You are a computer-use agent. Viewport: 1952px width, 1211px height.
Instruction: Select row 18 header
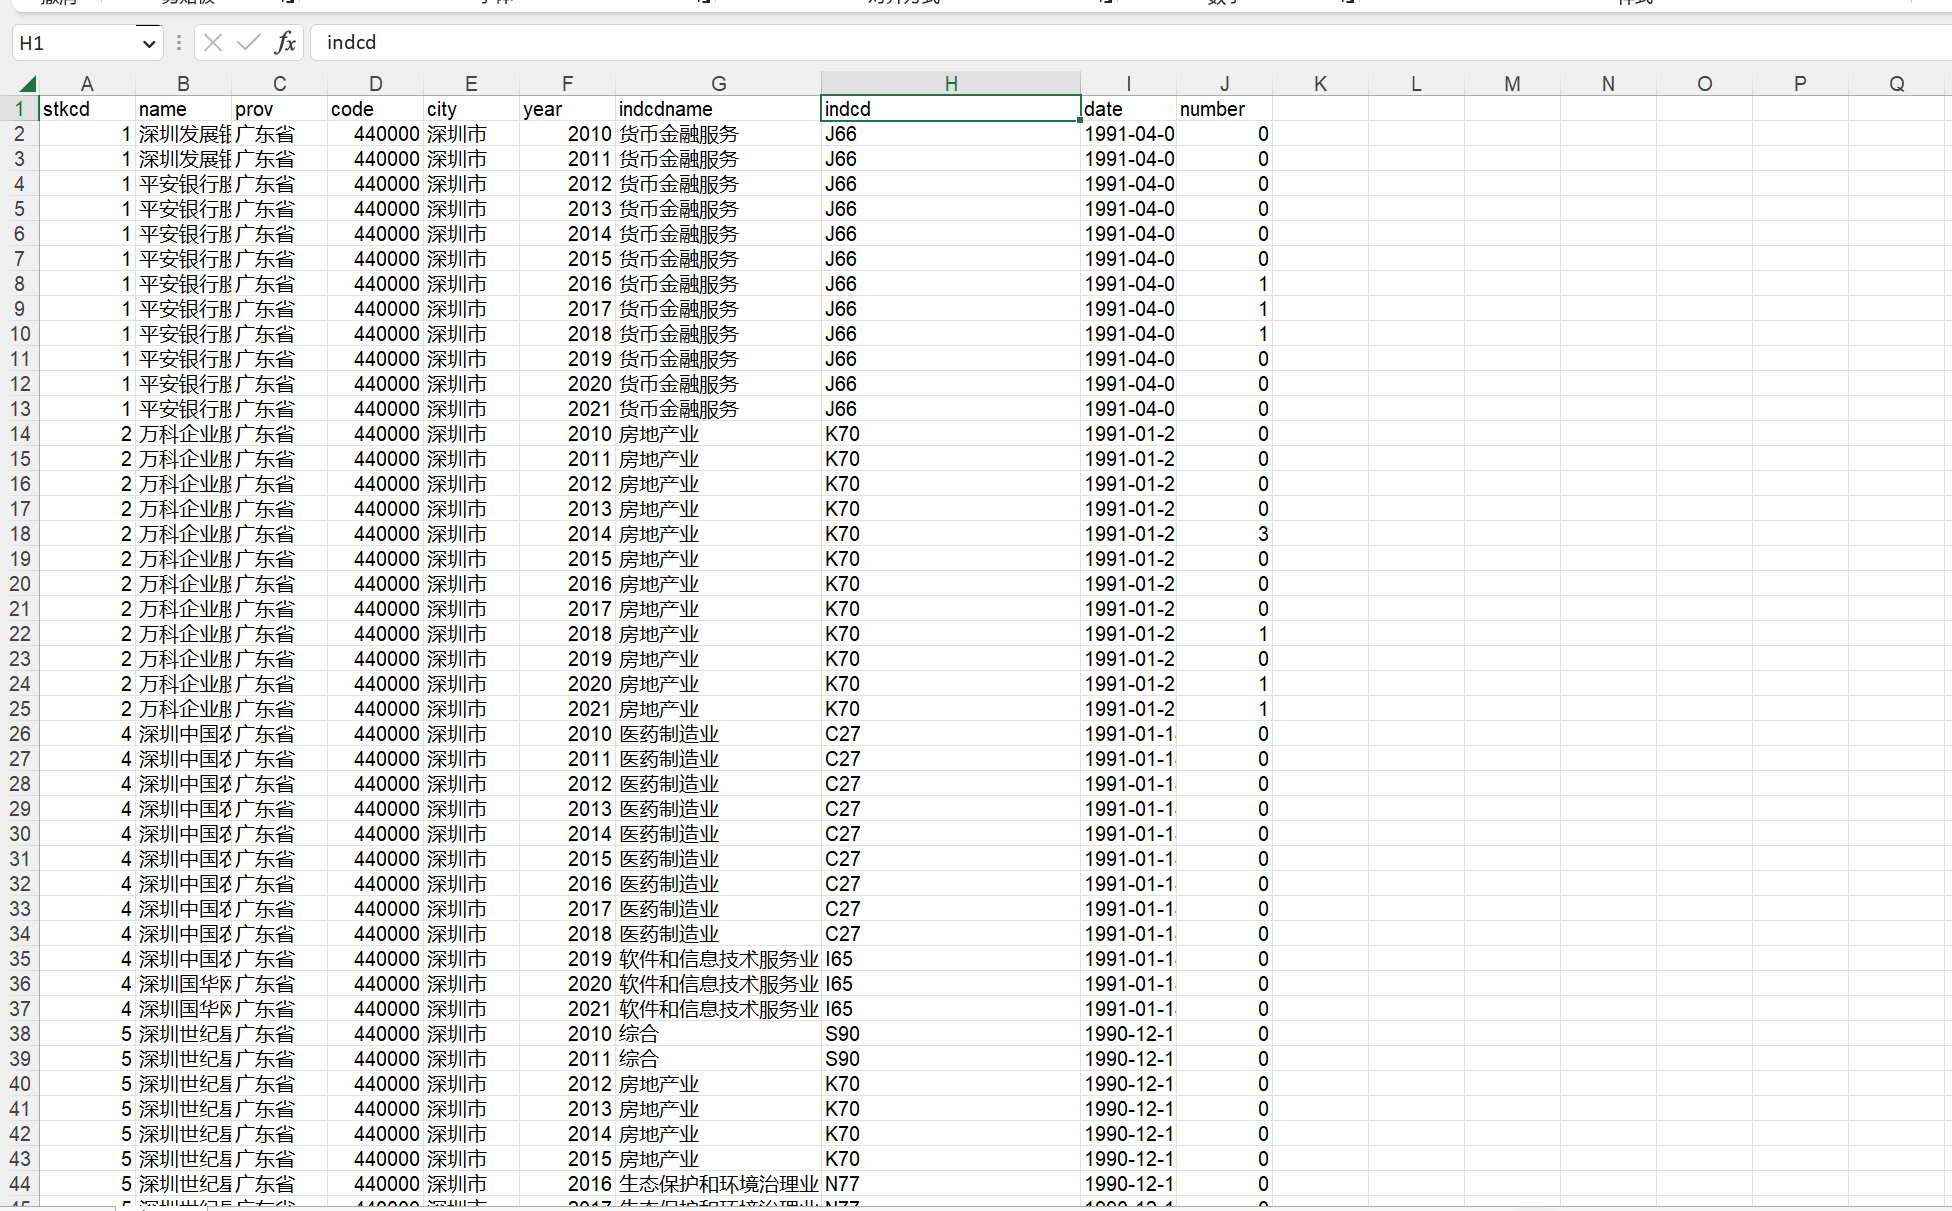[19, 534]
